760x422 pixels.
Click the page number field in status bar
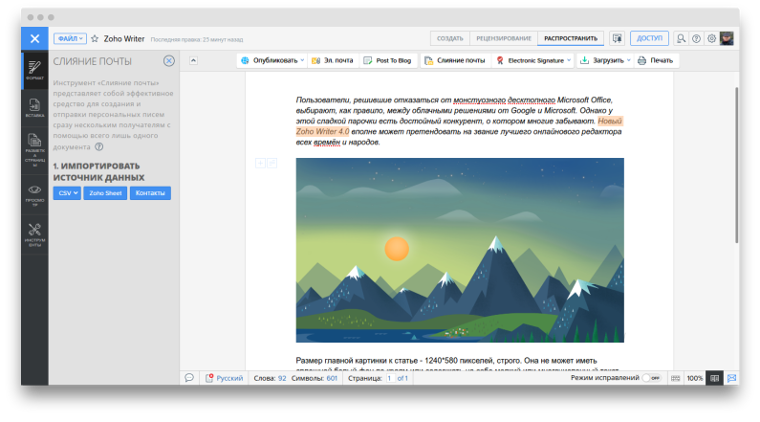coord(390,378)
